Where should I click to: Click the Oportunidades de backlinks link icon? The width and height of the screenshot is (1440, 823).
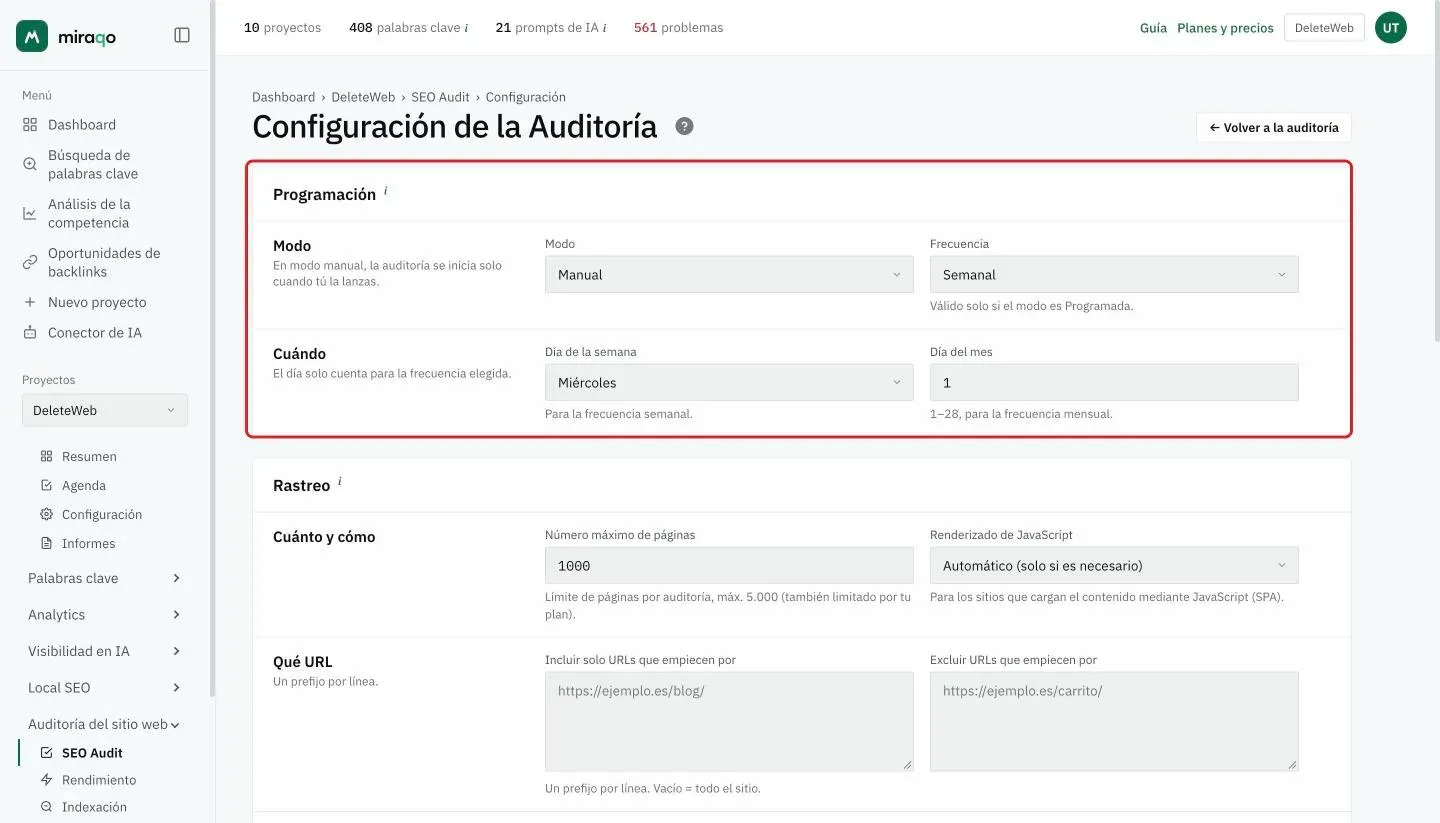pyautogui.click(x=30, y=262)
